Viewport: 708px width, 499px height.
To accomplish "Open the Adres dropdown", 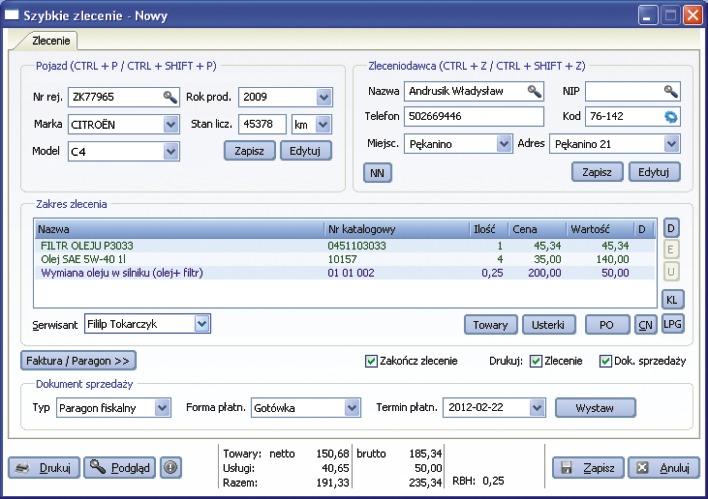I will 671,144.
